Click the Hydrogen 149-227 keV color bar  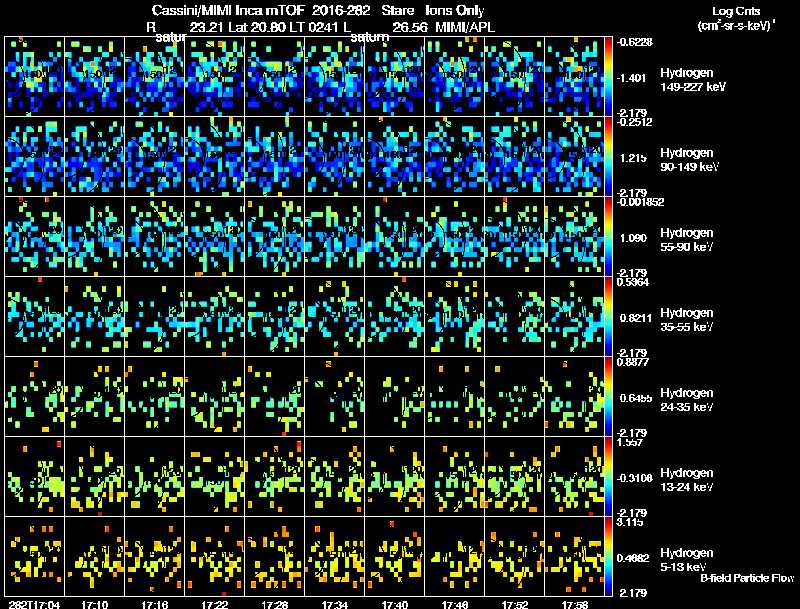[x=608, y=77]
